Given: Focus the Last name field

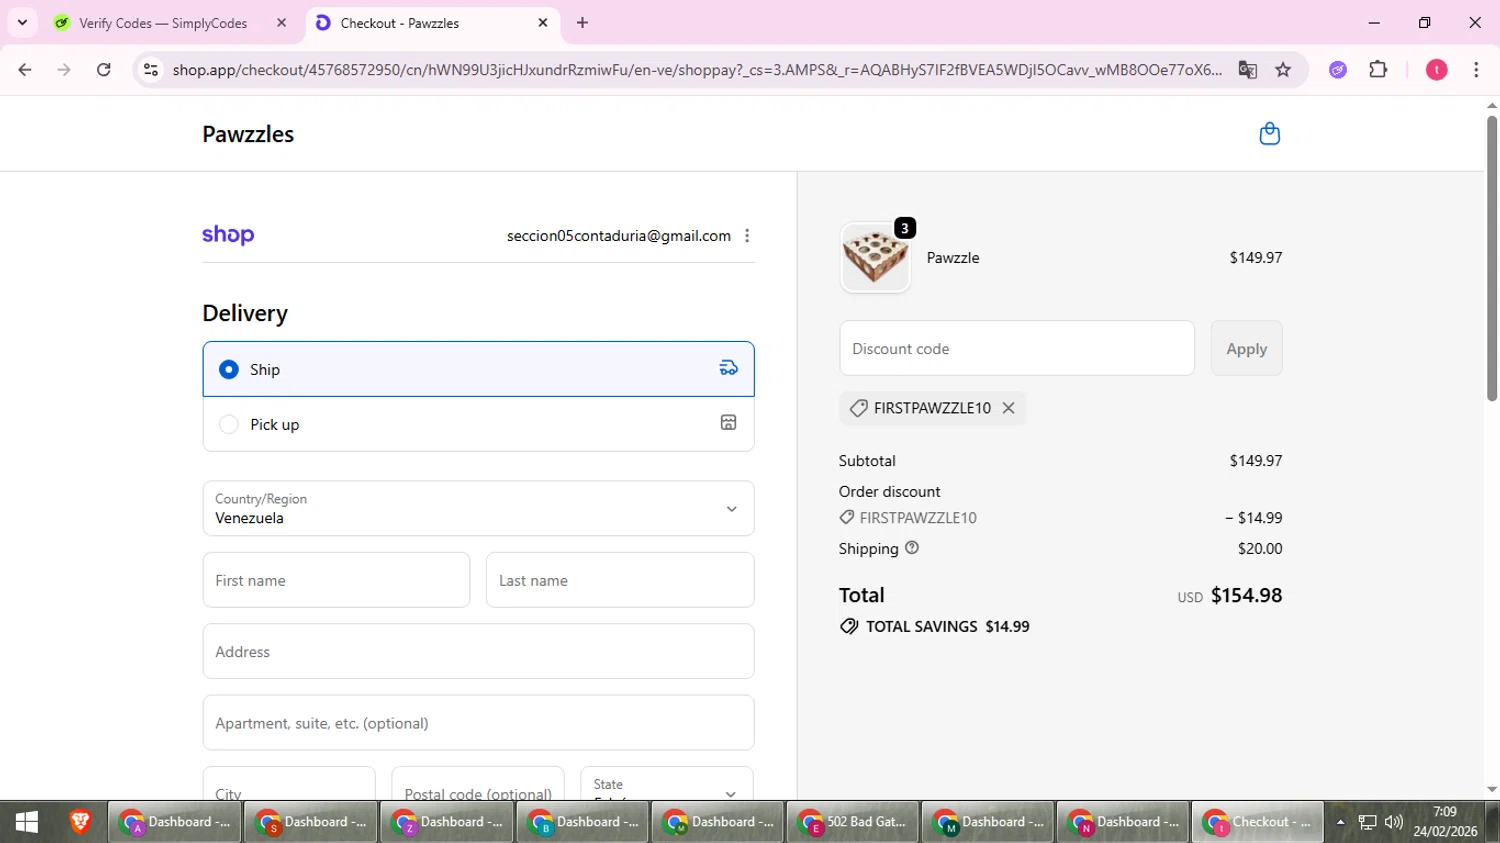Looking at the screenshot, I should click(620, 580).
